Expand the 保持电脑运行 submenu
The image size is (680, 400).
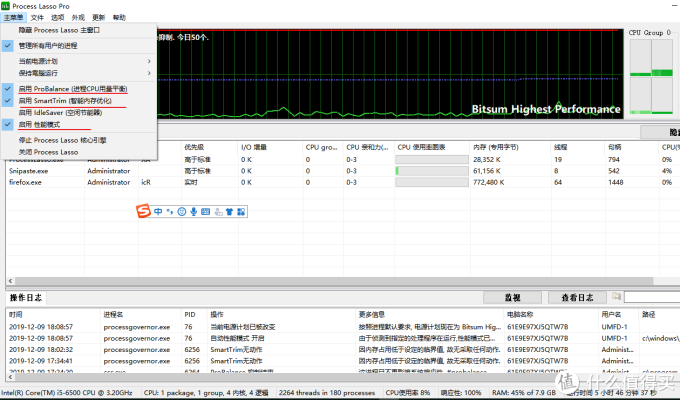pos(78,73)
